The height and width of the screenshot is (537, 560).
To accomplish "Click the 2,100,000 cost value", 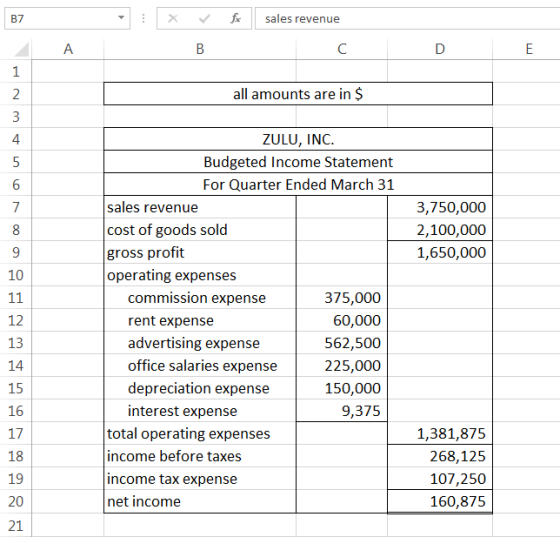I will 440,230.
